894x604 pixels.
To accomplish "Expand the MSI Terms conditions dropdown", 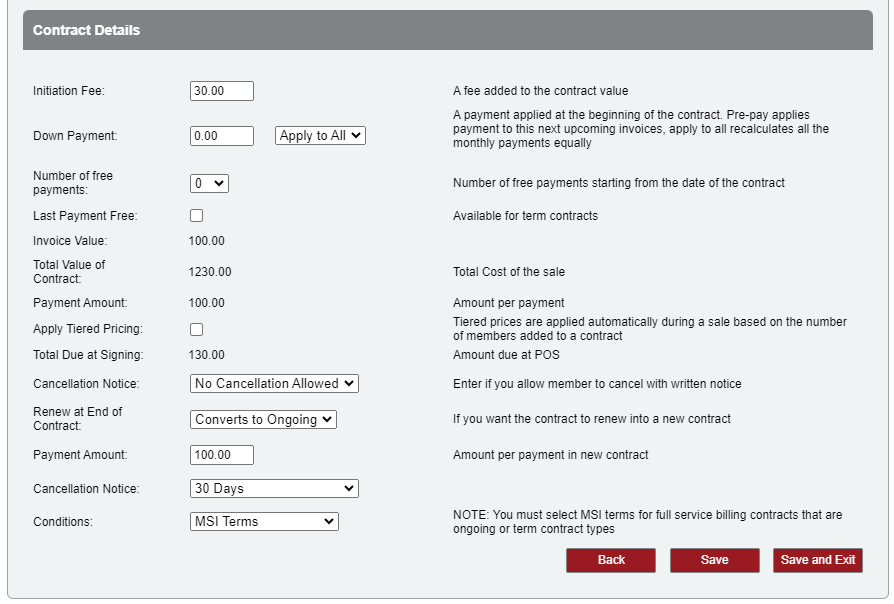I will tap(264, 522).
